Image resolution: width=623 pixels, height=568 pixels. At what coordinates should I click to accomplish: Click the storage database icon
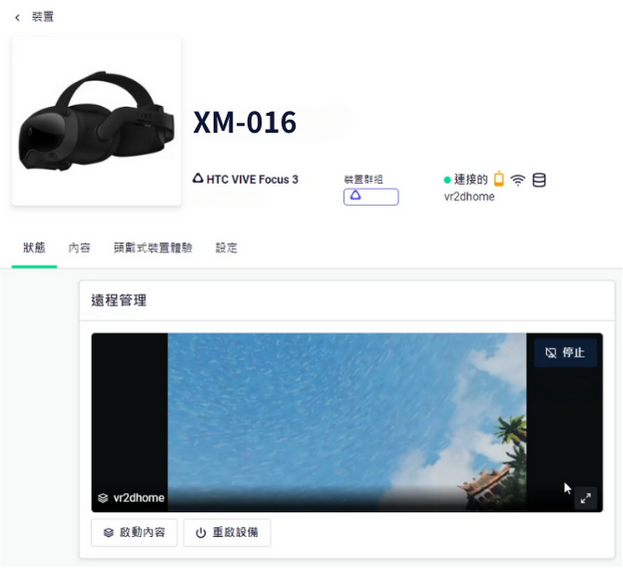coord(539,181)
